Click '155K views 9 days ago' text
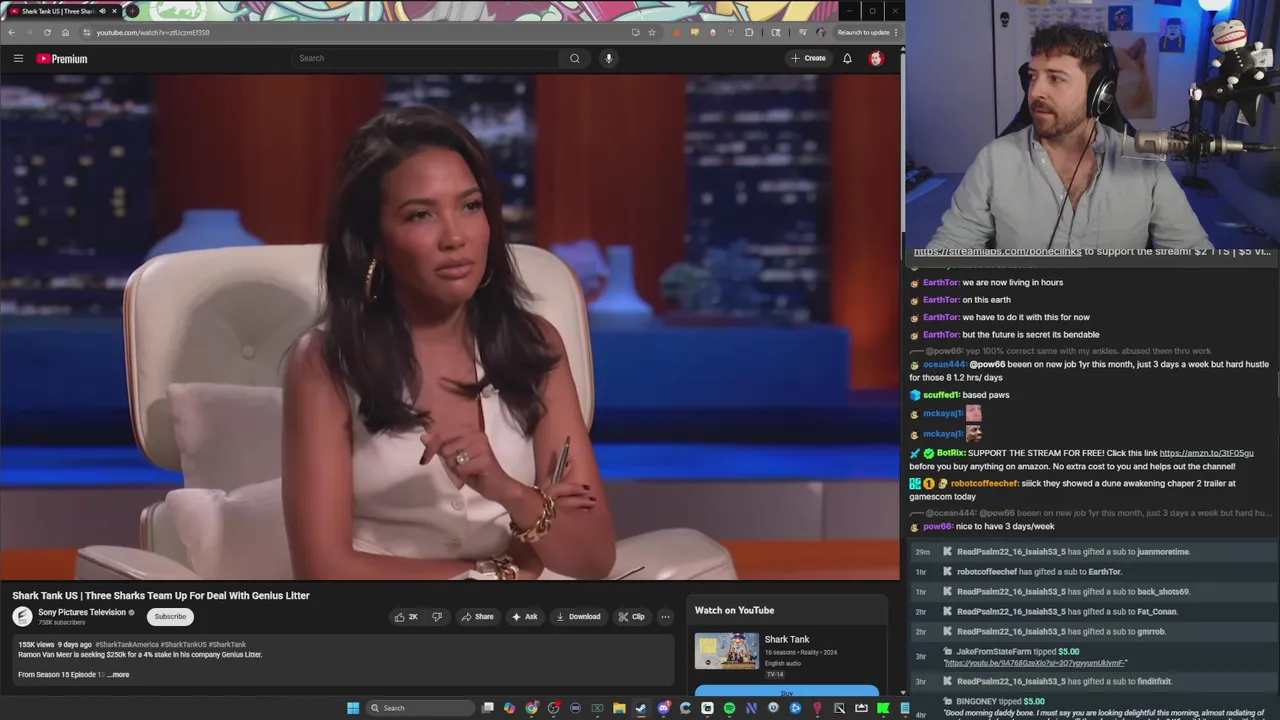Screen dimensions: 1280x720 [54, 645]
